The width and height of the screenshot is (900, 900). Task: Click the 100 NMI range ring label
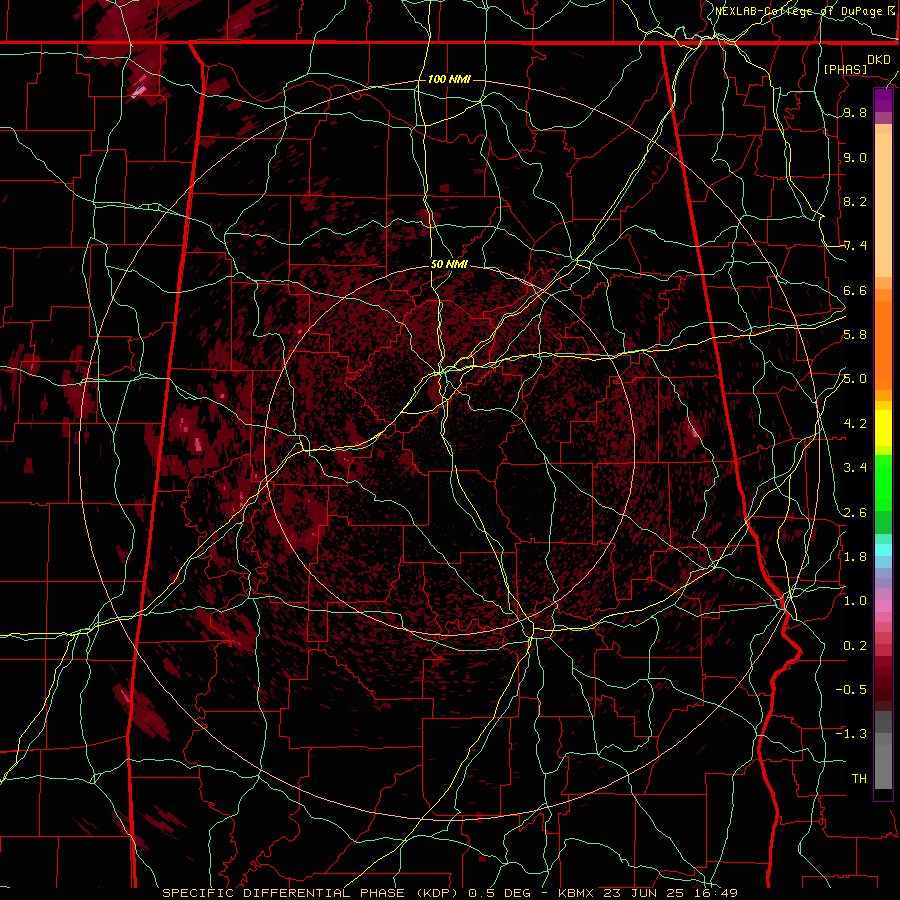(x=449, y=79)
